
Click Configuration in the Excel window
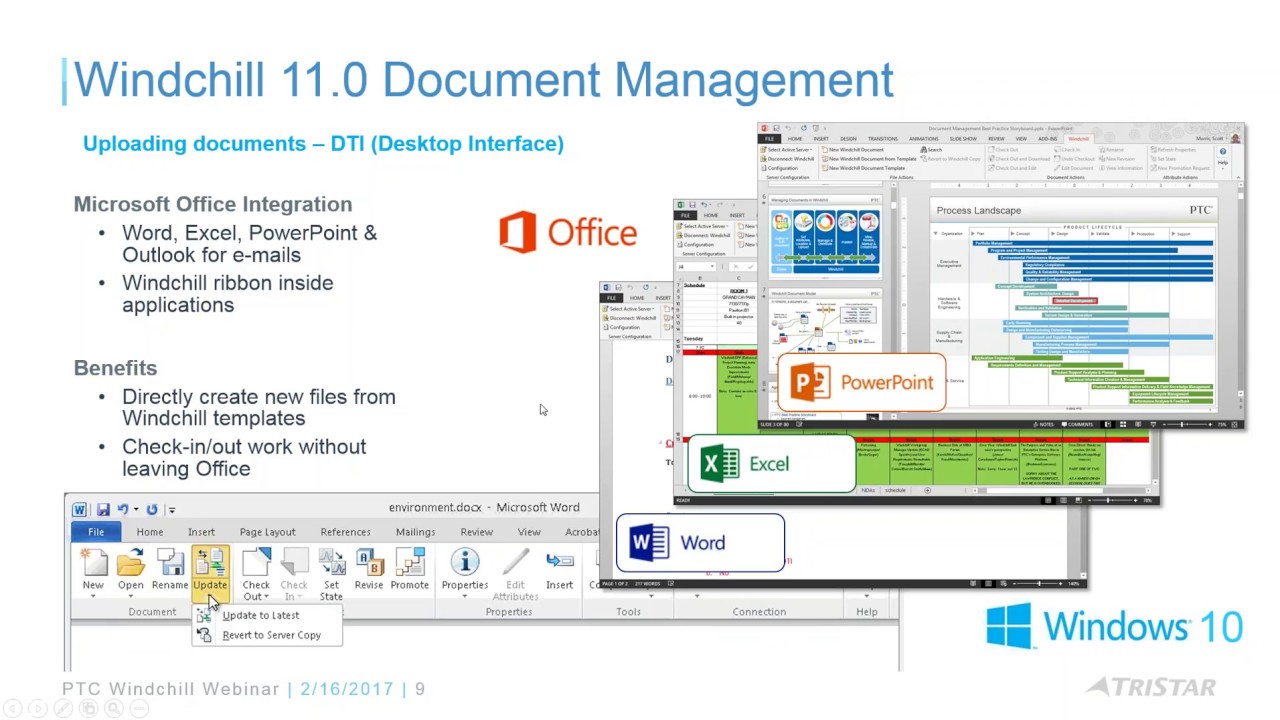696,244
